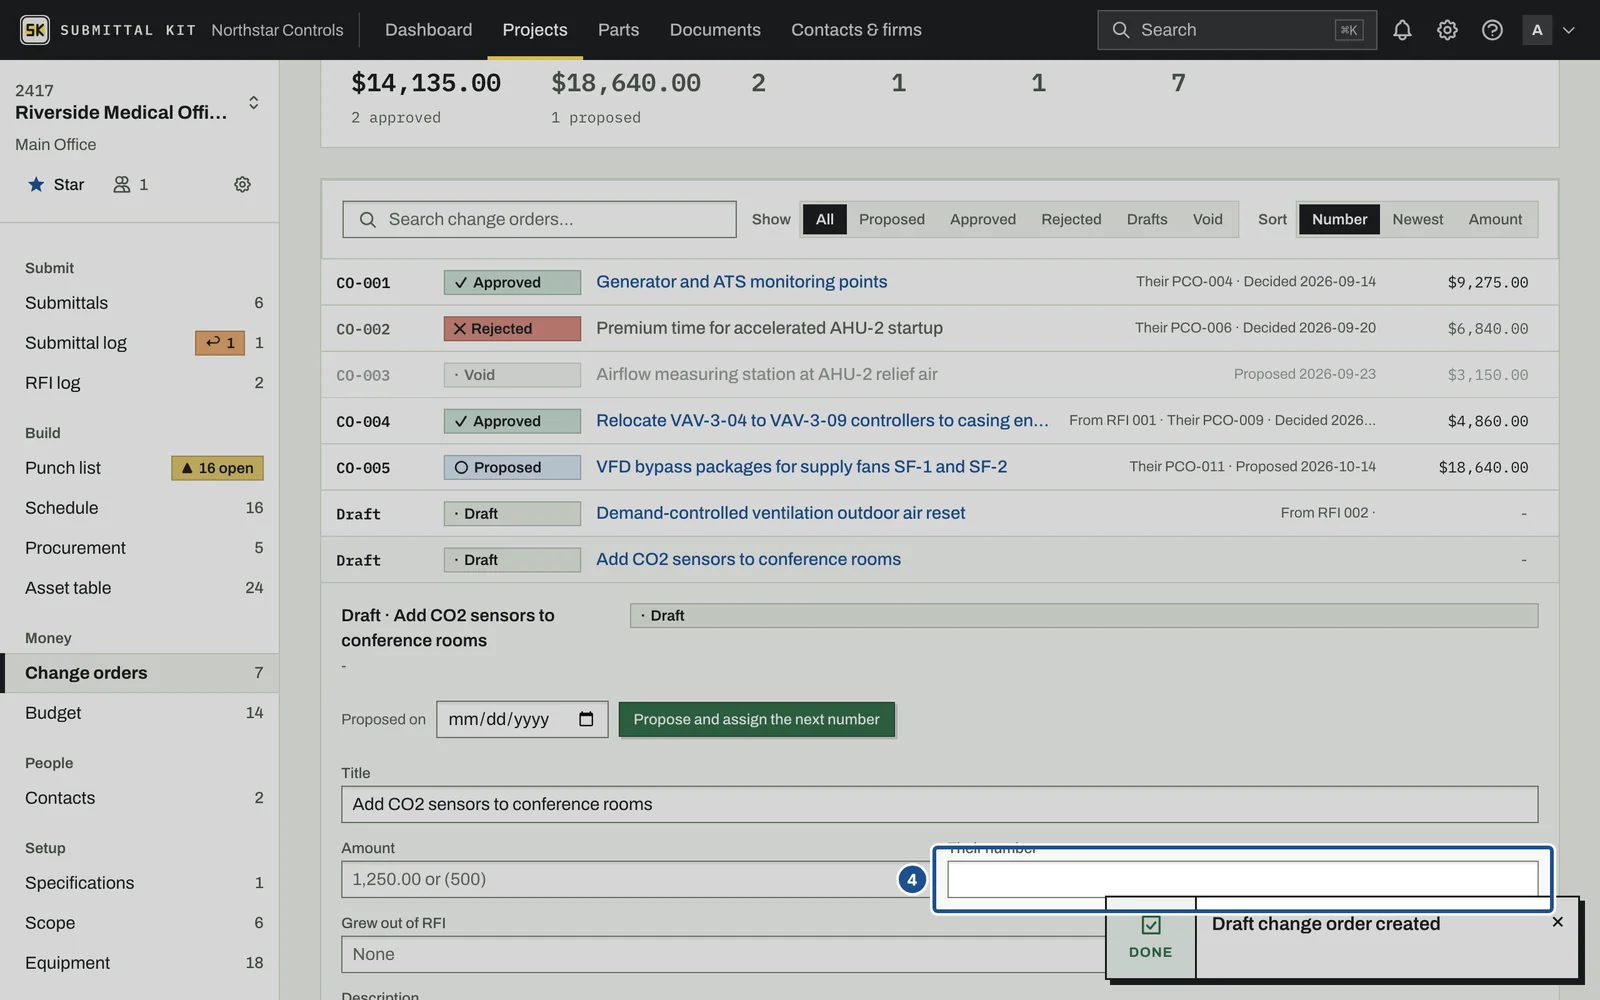
Task: Show All change orders filter
Action: coord(824,219)
